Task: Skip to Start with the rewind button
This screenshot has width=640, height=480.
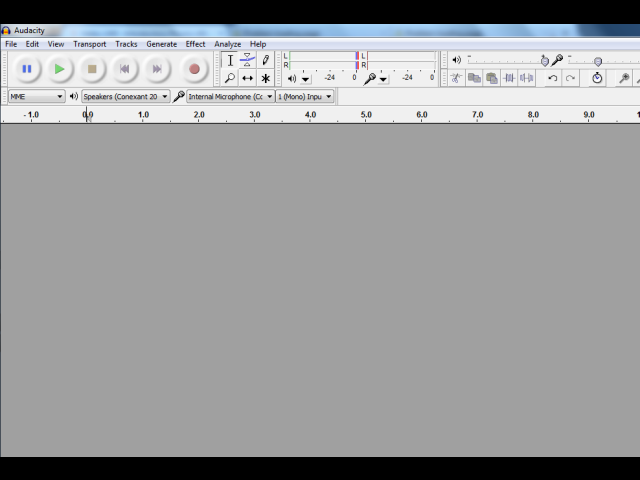Action: click(124, 69)
